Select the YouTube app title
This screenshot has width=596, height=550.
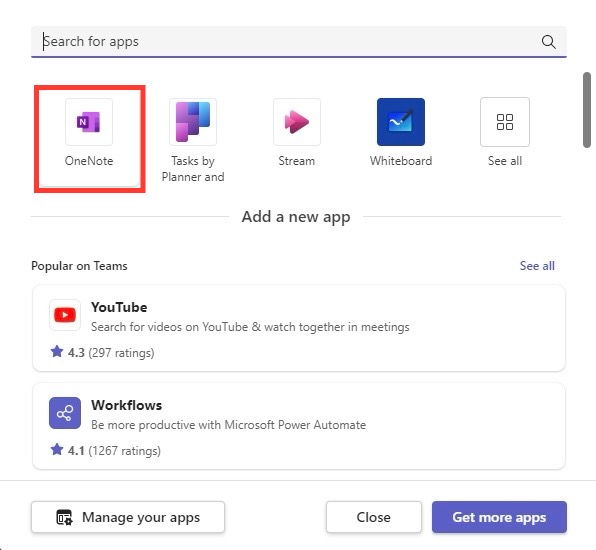[x=119, y=307]
